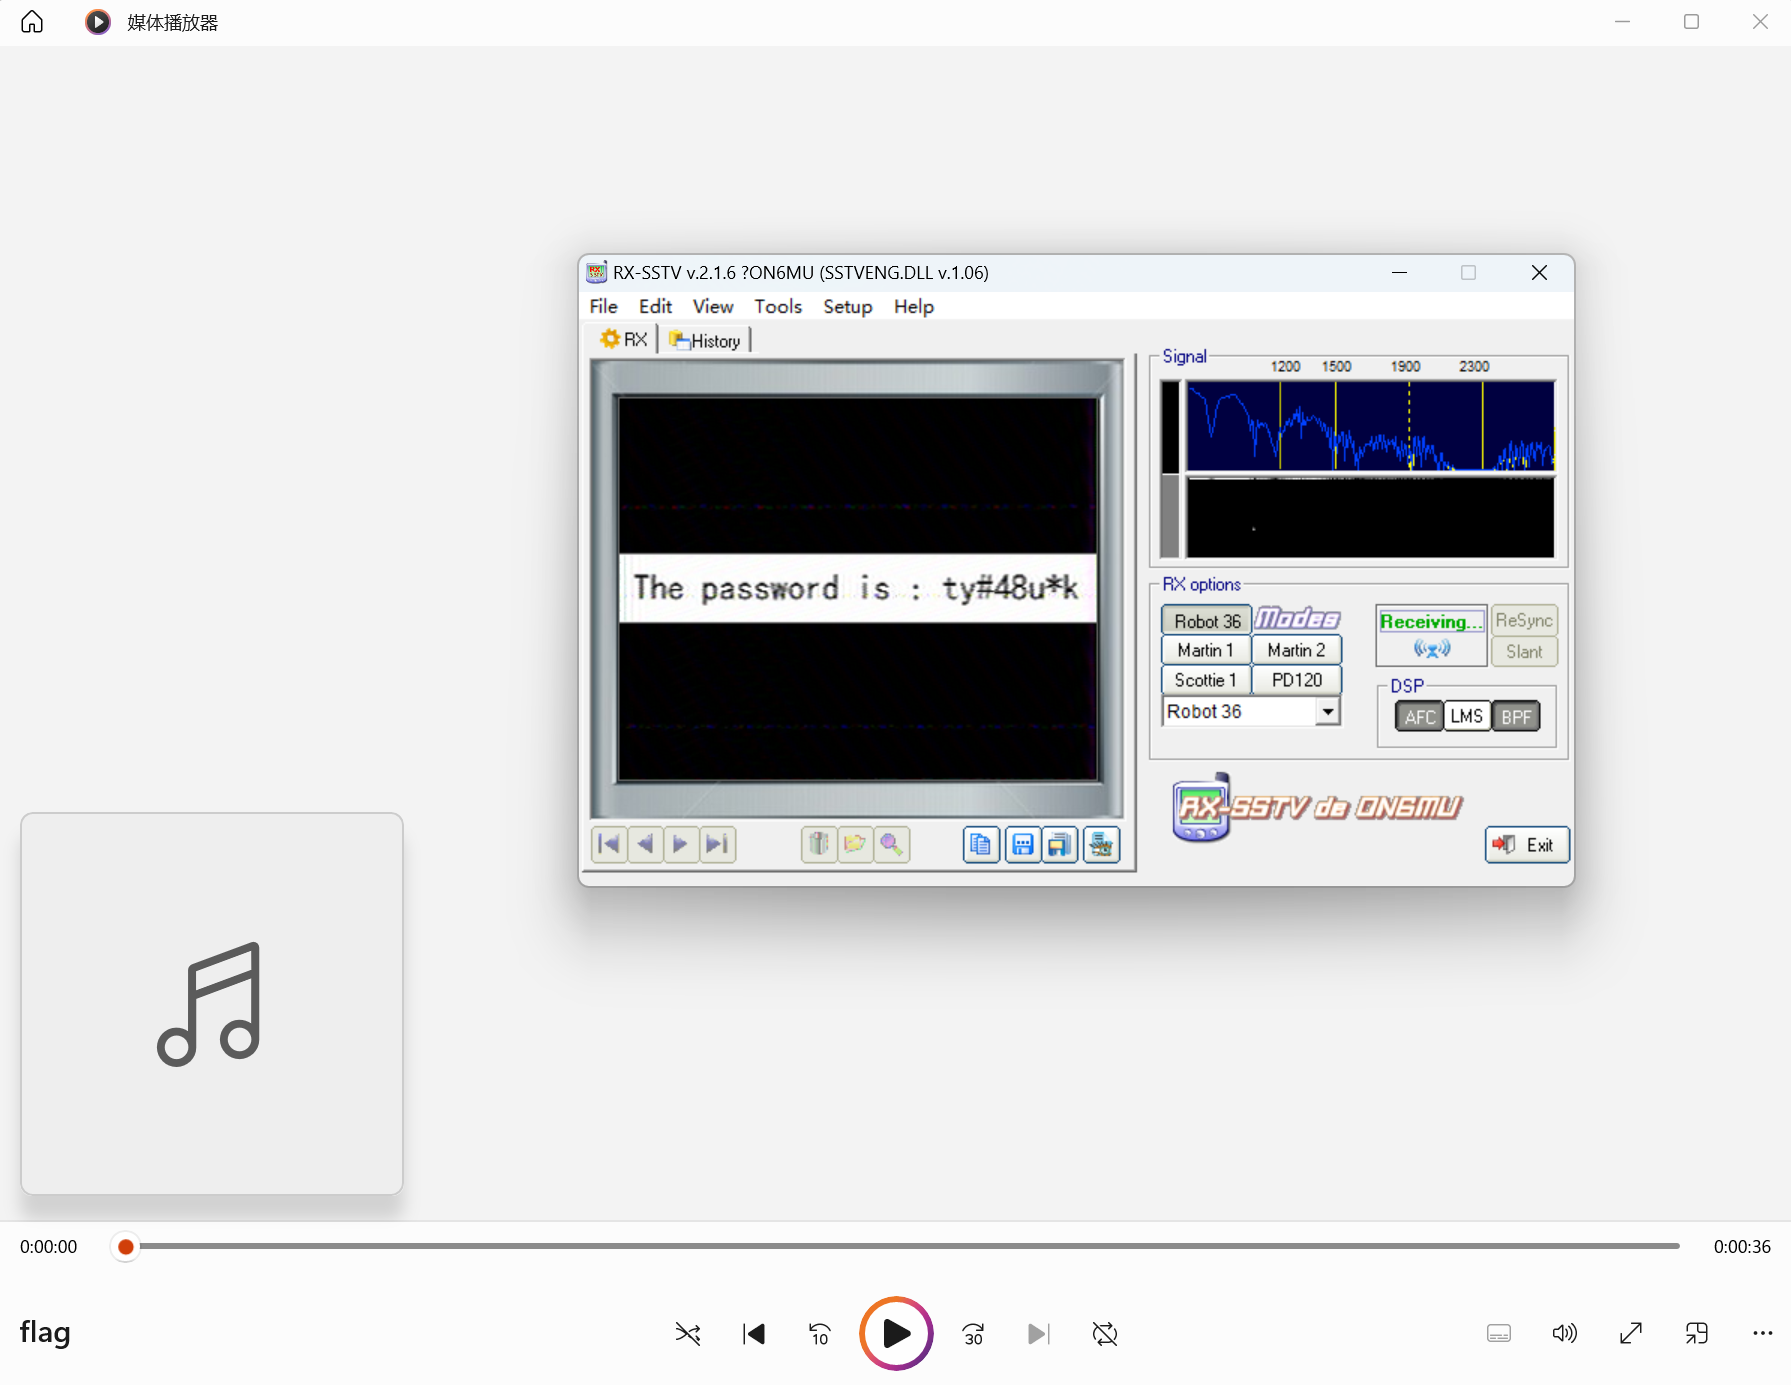Click the save-as multiple disks icon

pyautogui.click(x=1060, y=844)
